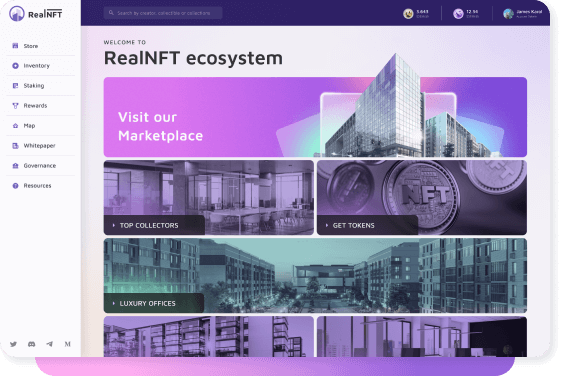Click the RealNFT logo text
562x376 pixels.
tap(45, 14)
